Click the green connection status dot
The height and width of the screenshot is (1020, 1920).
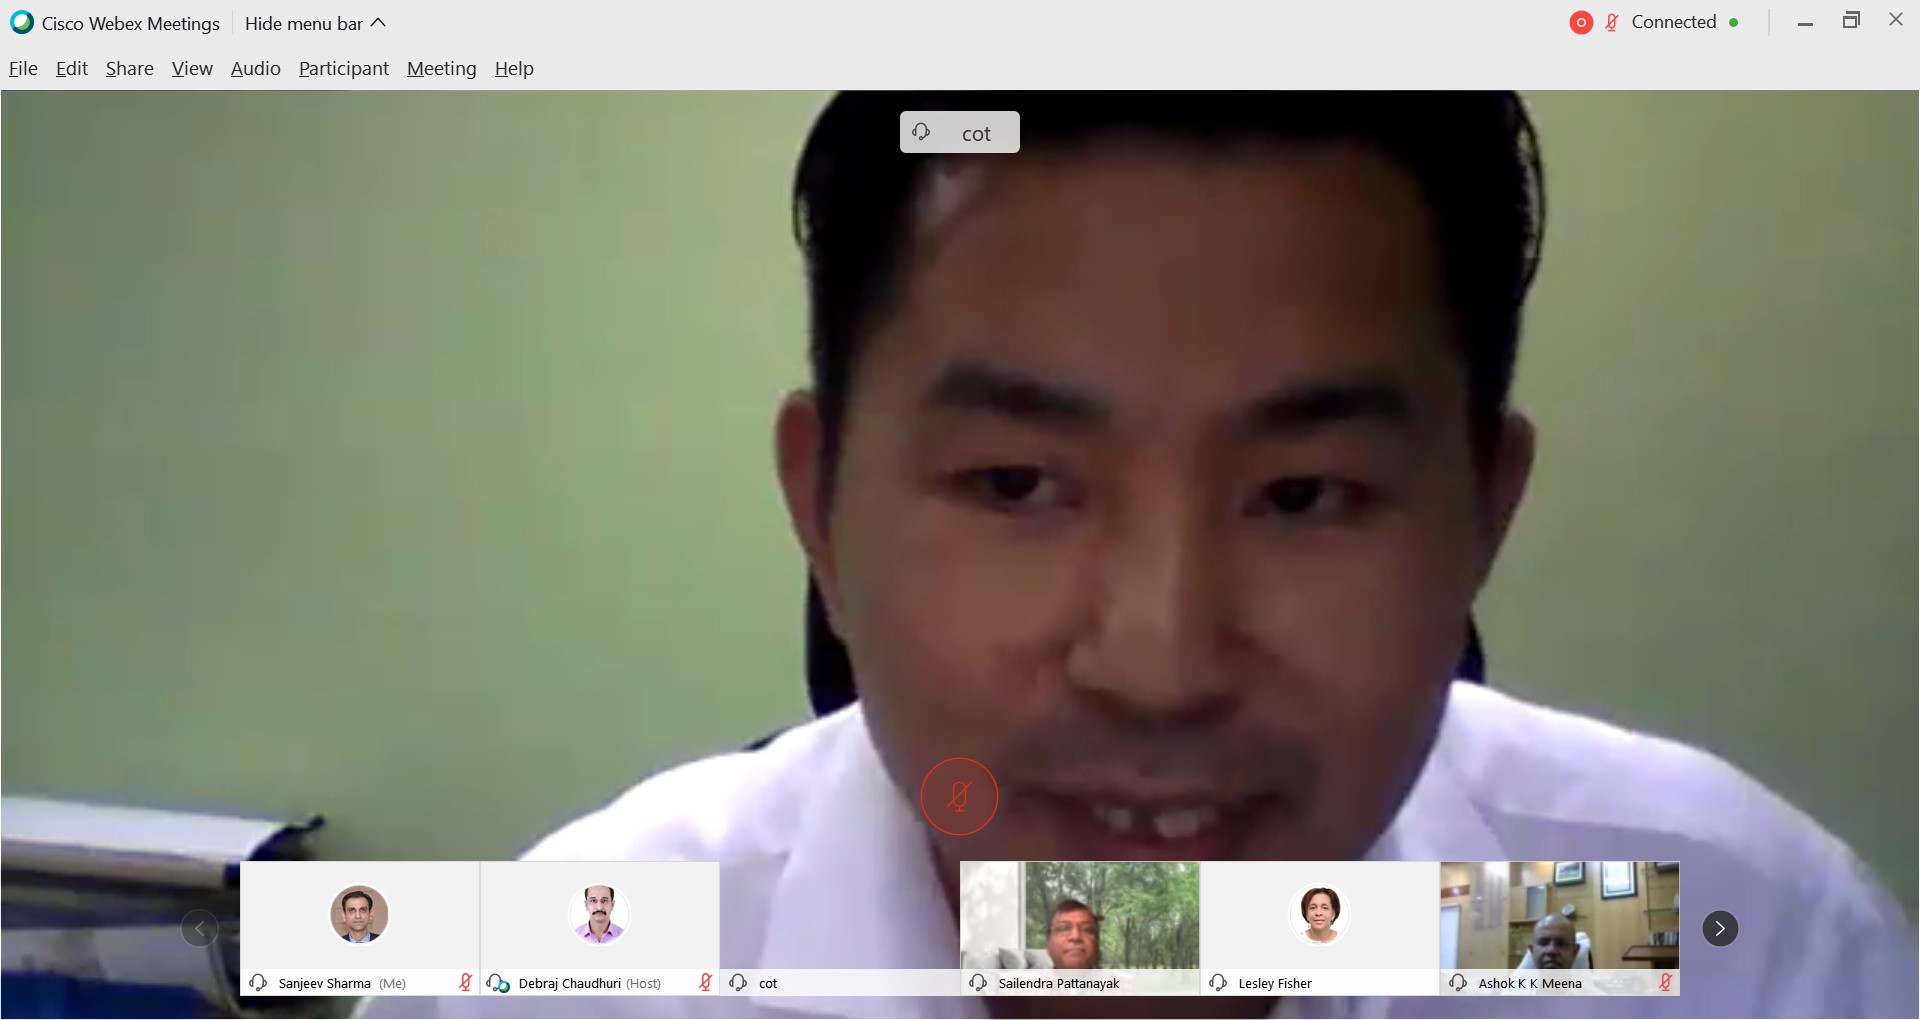pyautogui.click(x=1733, y=22)
